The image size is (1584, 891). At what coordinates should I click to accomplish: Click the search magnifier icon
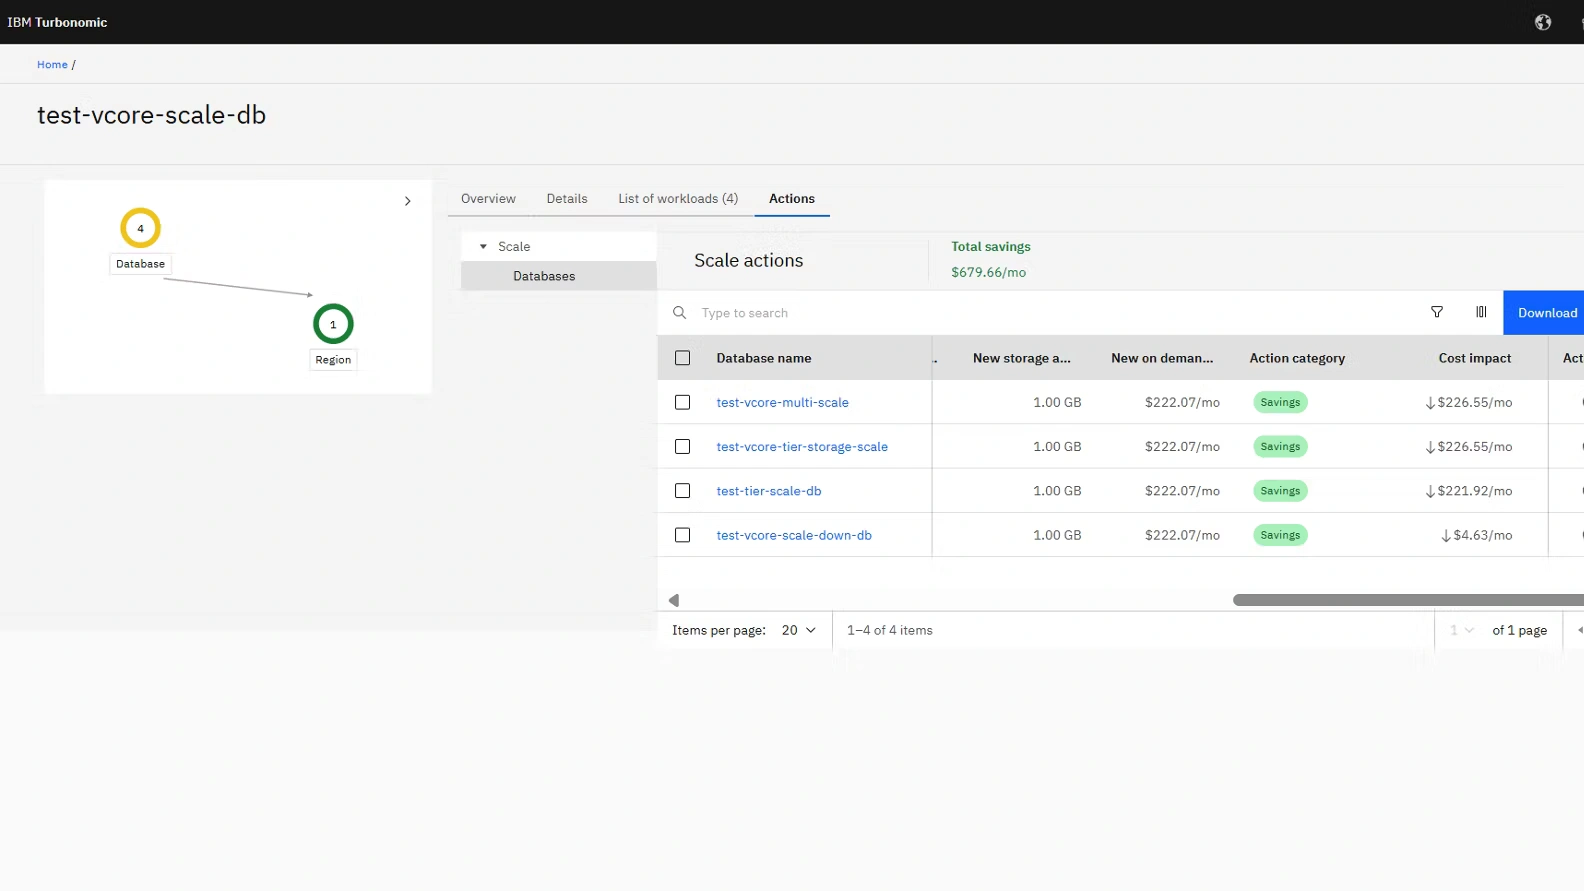click(x=679, y=313)
